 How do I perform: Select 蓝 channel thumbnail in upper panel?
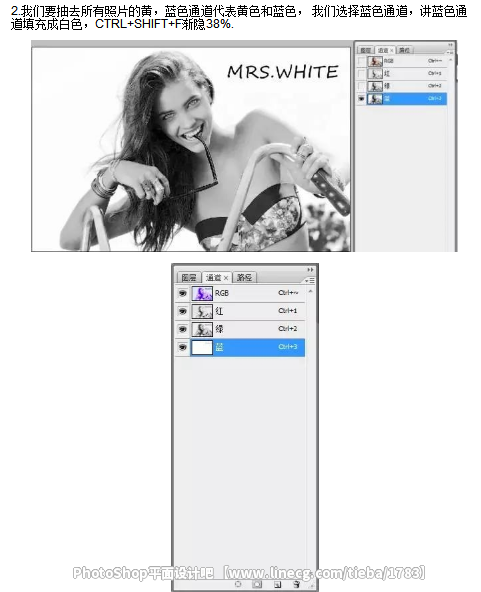coord(375,99)
